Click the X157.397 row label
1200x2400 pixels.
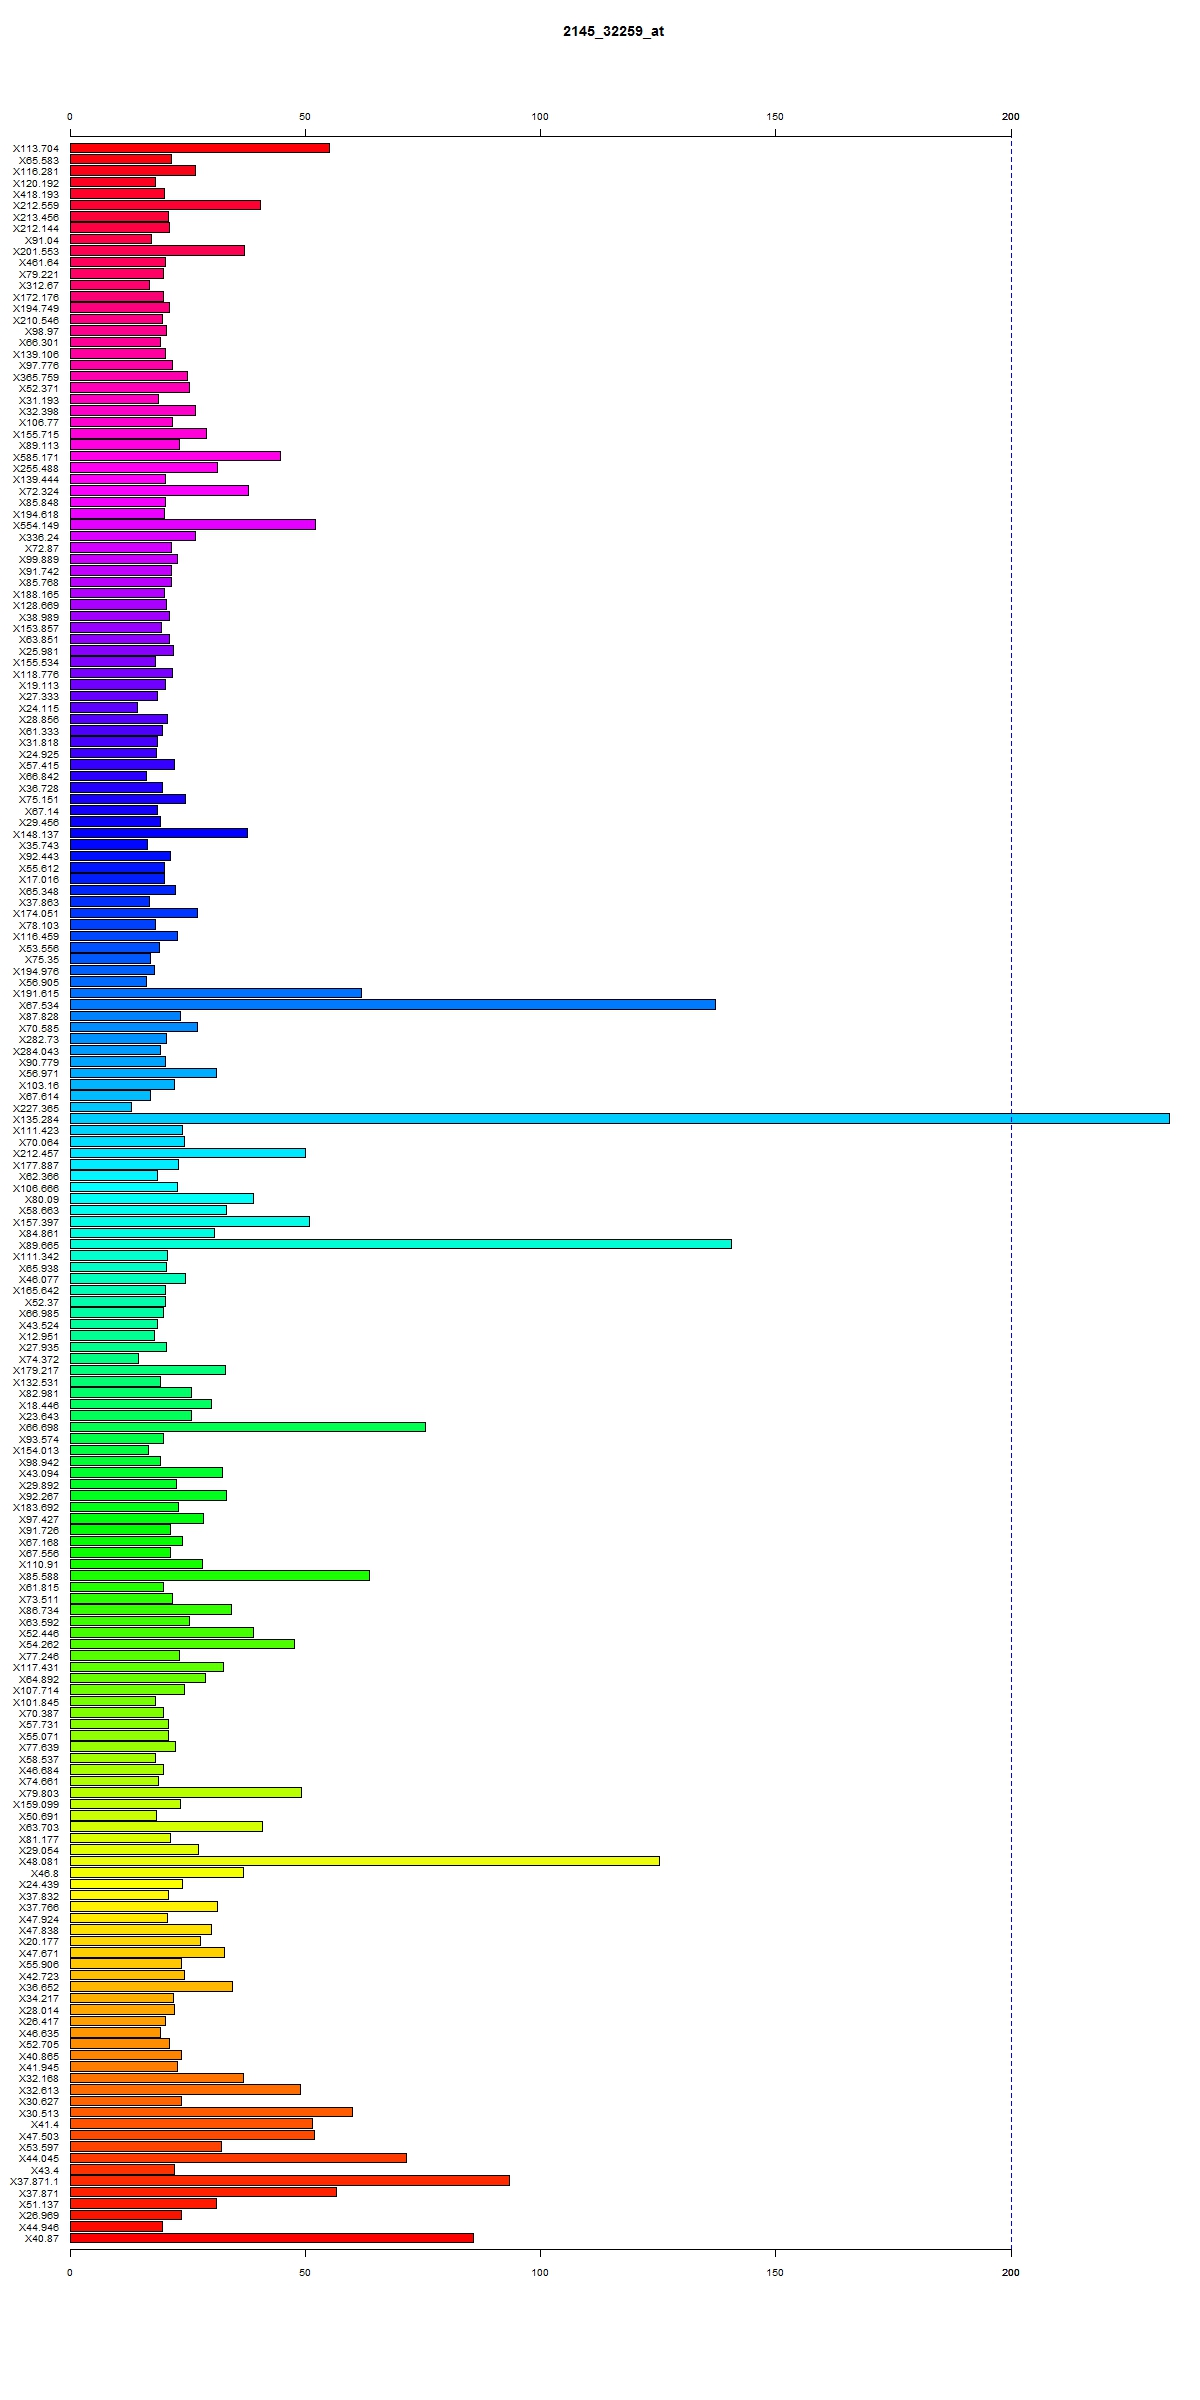(x=36, y=1222)
